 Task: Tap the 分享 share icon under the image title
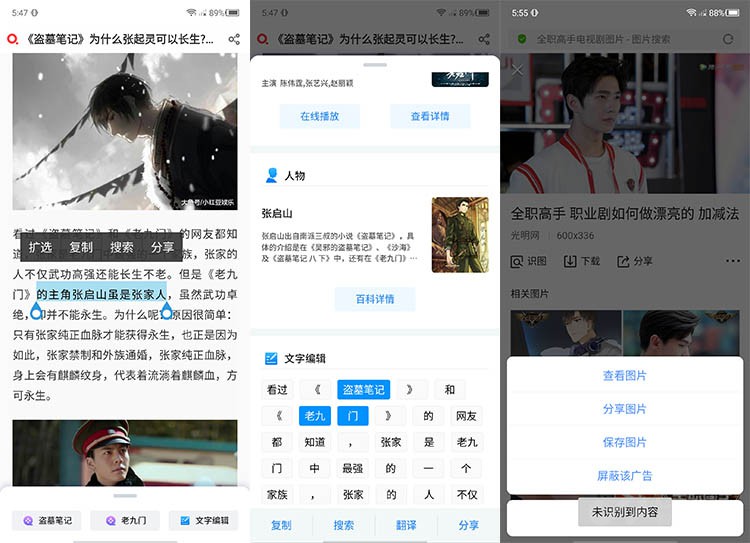623,261
